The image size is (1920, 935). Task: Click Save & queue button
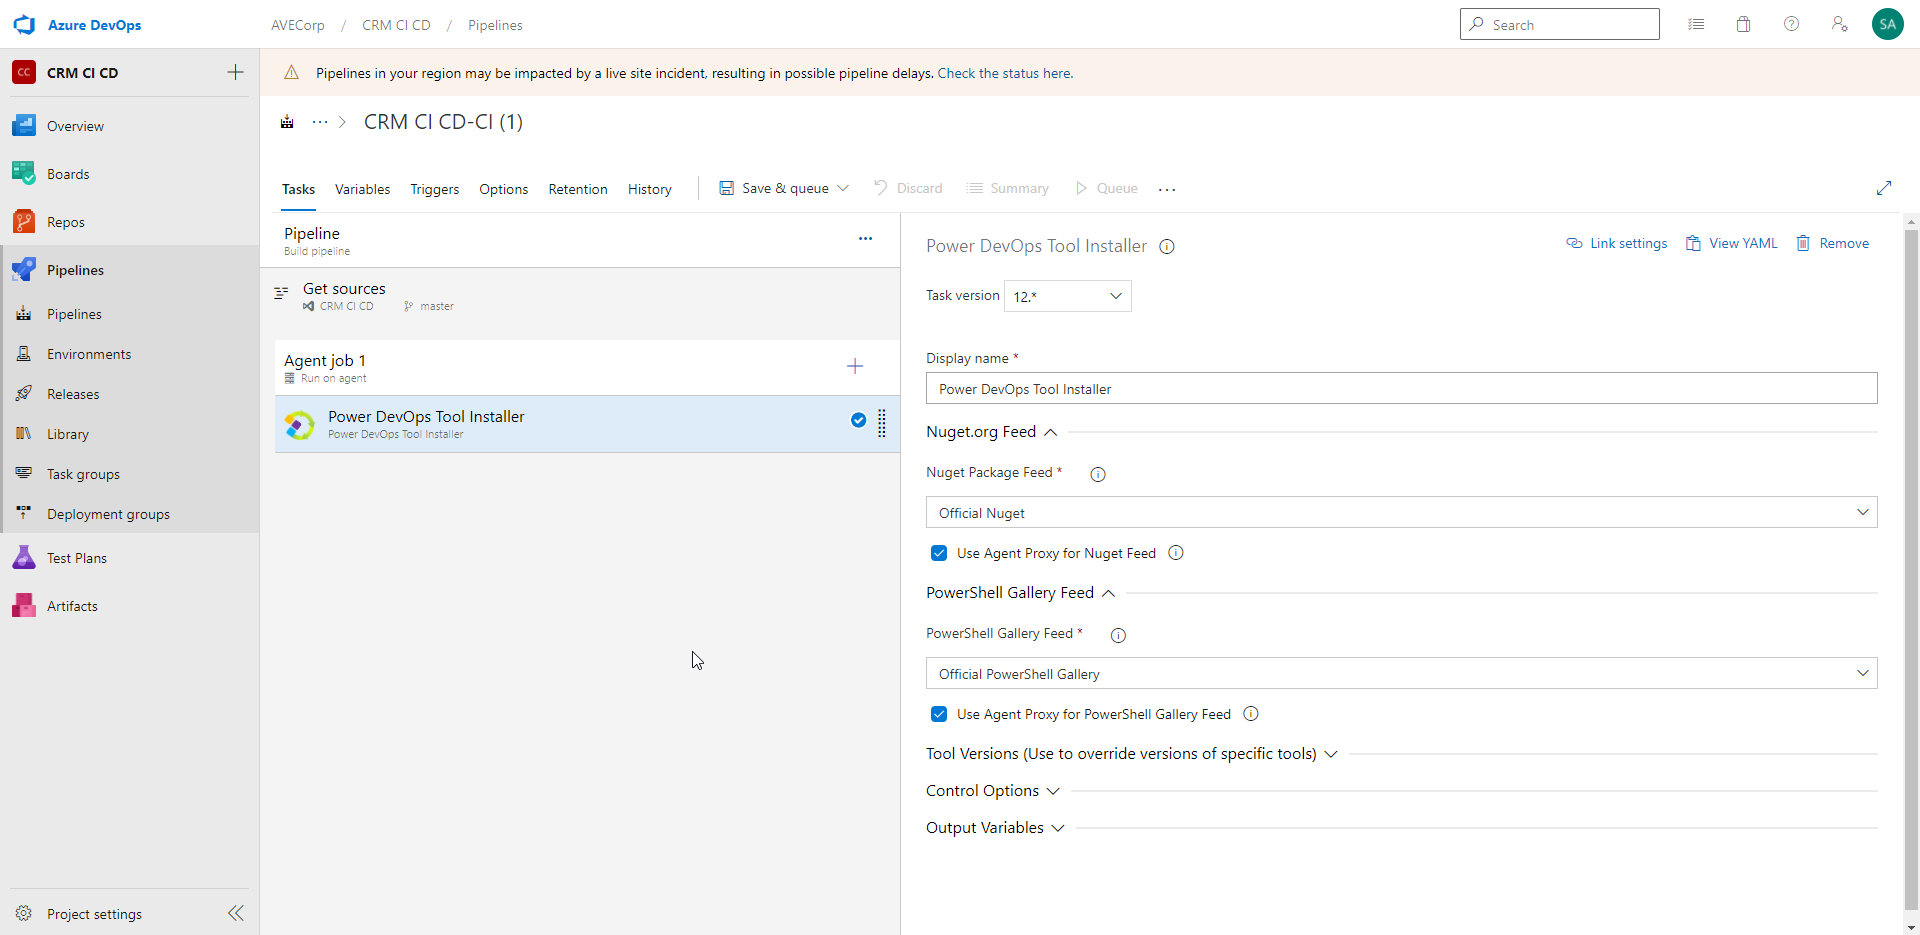point(774,189)
